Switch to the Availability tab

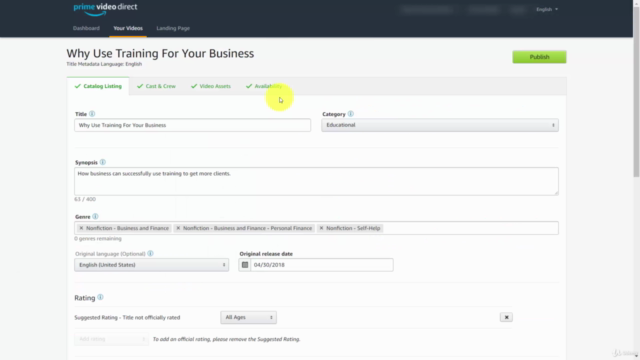tap(264, 86)
